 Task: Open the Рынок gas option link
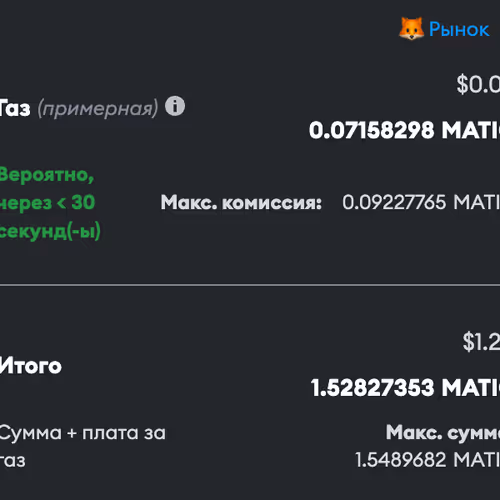click(459, 29)
